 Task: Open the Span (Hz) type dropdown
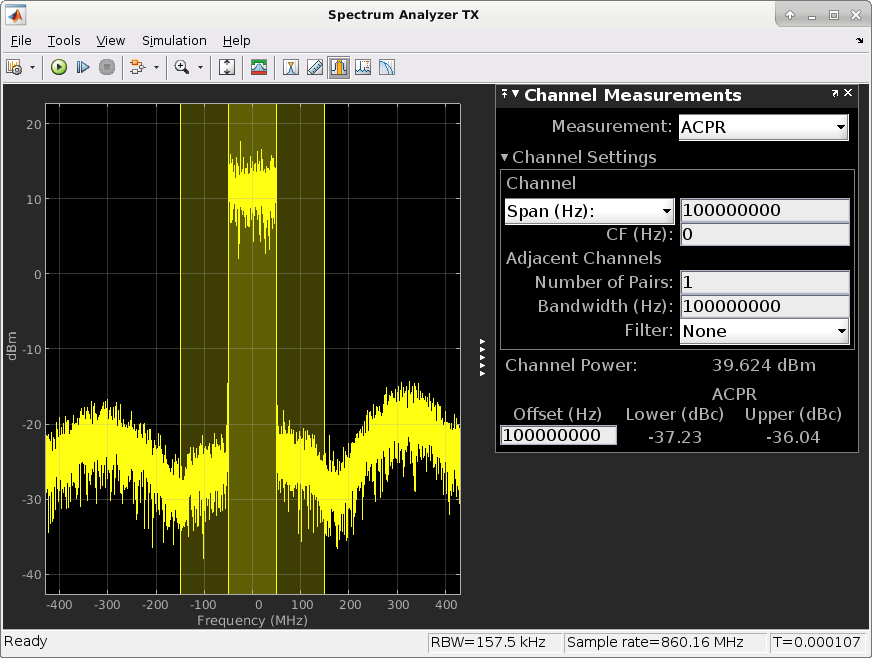pos(589,211)
